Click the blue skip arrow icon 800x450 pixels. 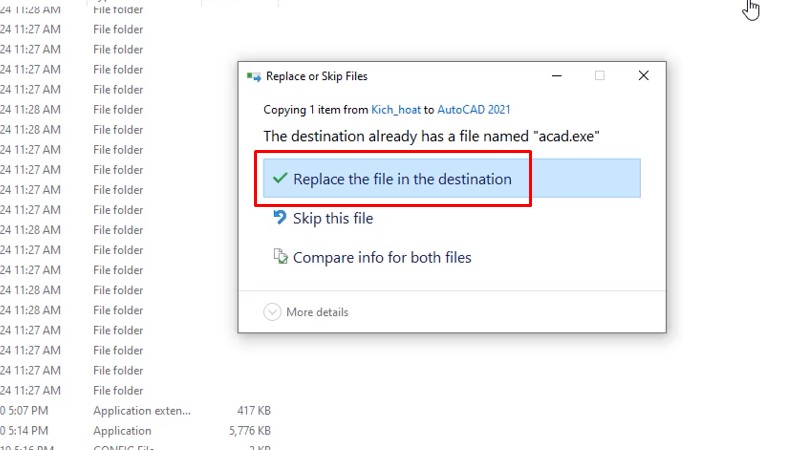point(280,217)
